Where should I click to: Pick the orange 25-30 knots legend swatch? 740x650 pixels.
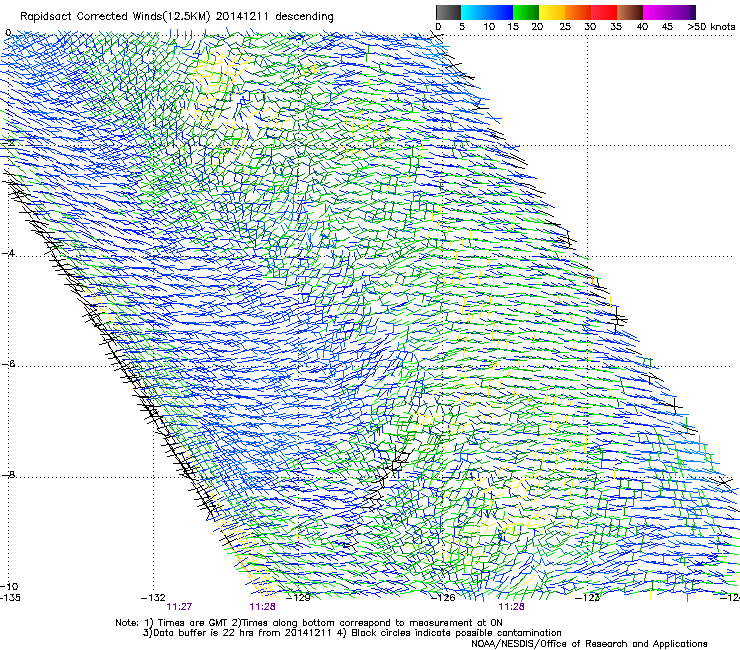(578, 12)
